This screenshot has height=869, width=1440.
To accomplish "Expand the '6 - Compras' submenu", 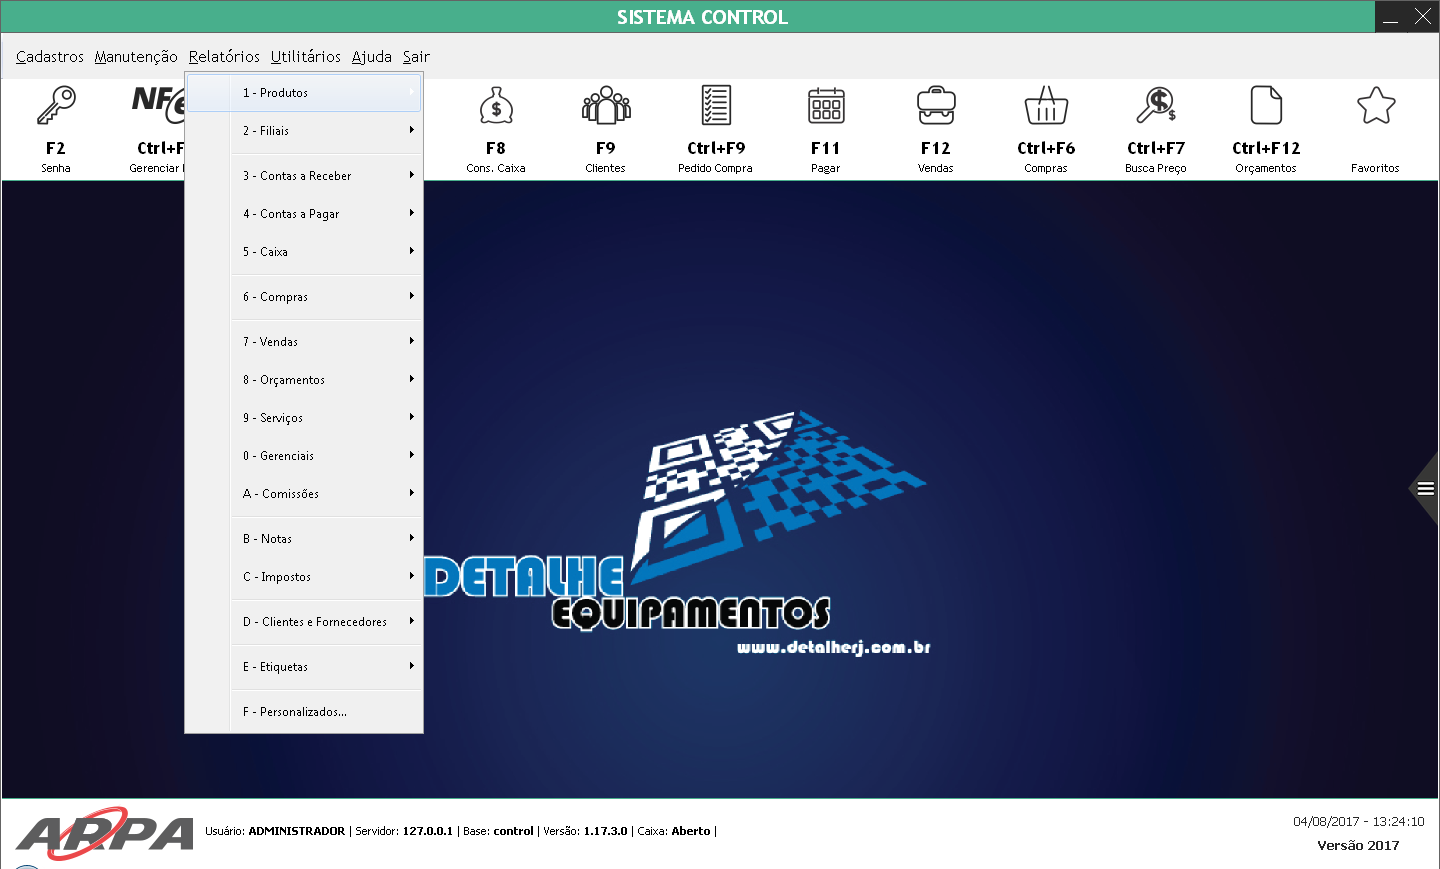I will (304, 297).
